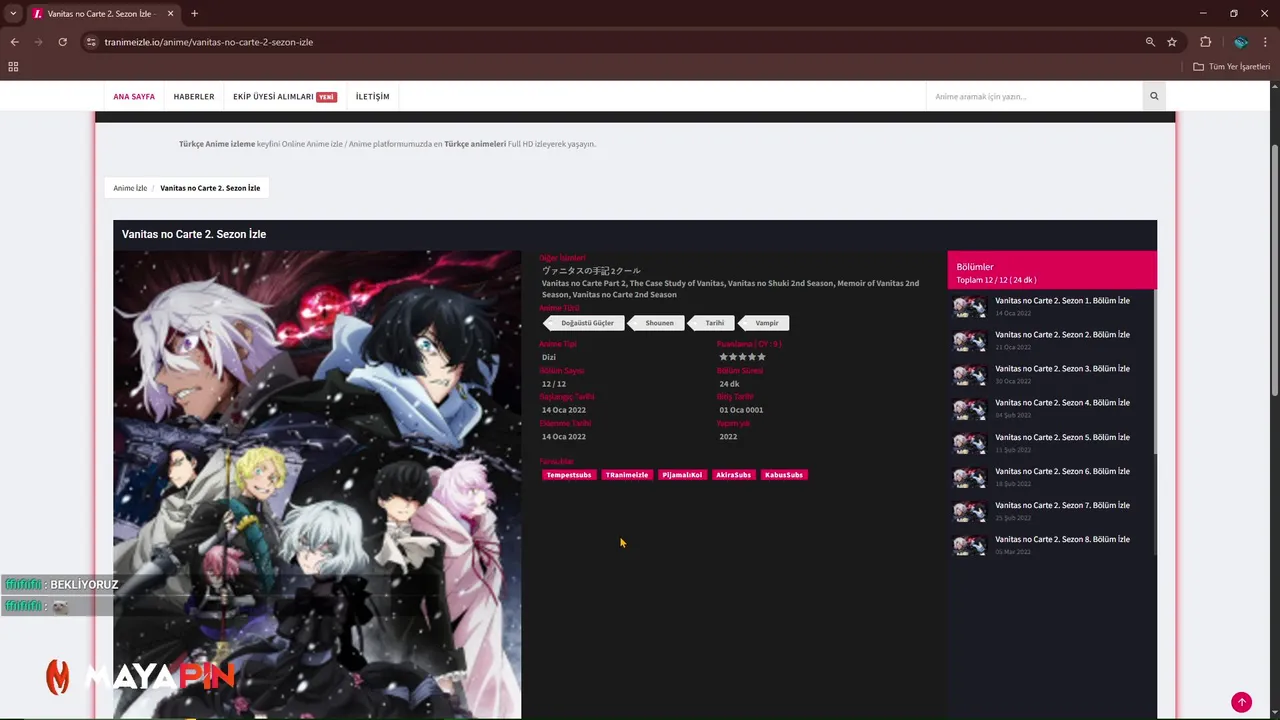Click the "14 Oca 2022" start date text

point(564,410)
